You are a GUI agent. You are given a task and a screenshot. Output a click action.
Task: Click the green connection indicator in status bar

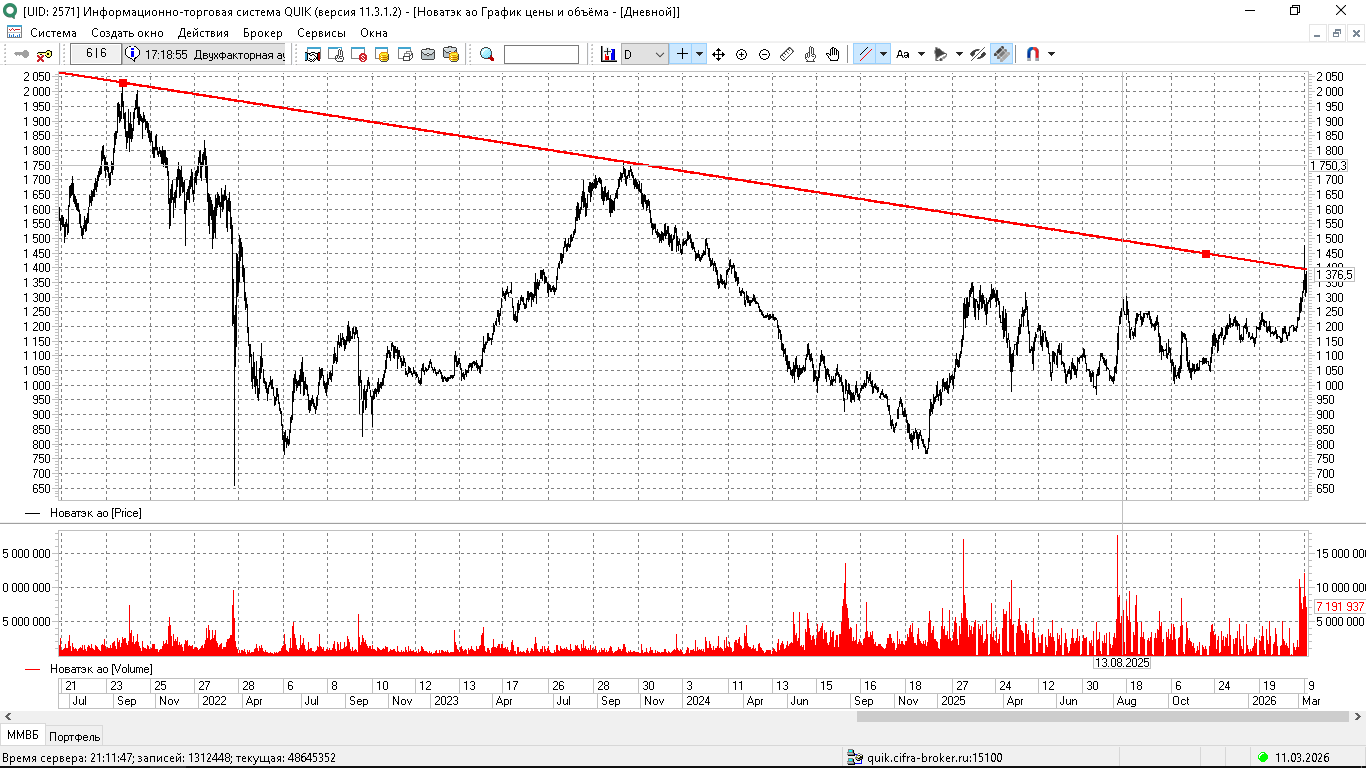[x=1263, y=758]
